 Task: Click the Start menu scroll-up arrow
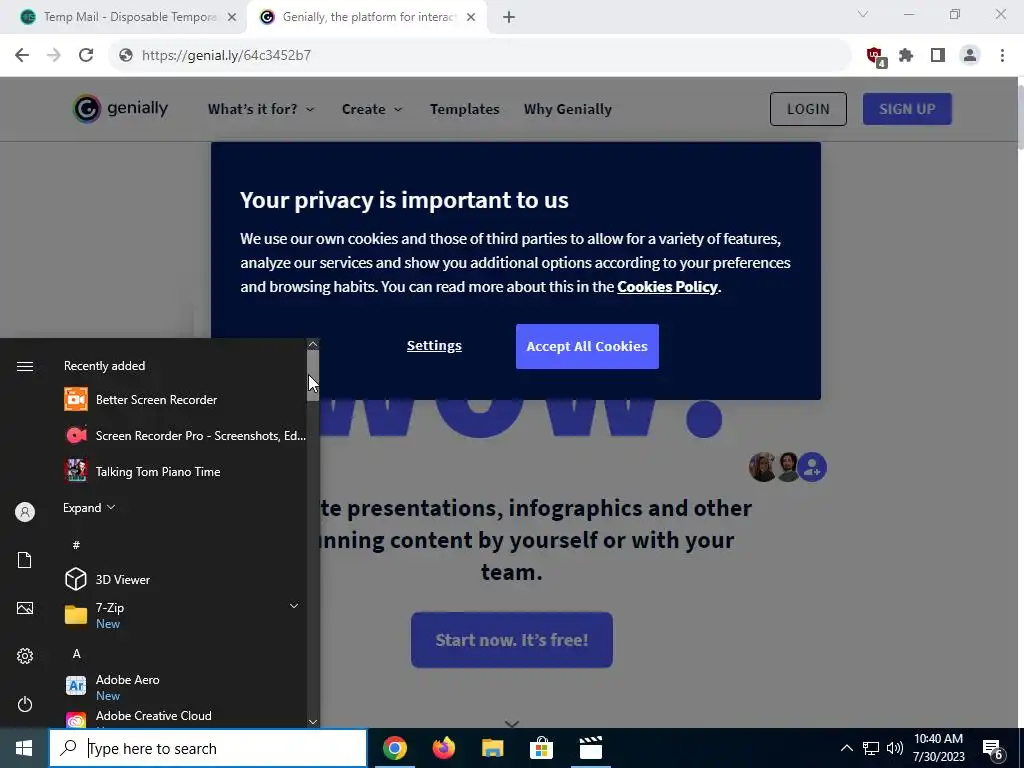313,344
